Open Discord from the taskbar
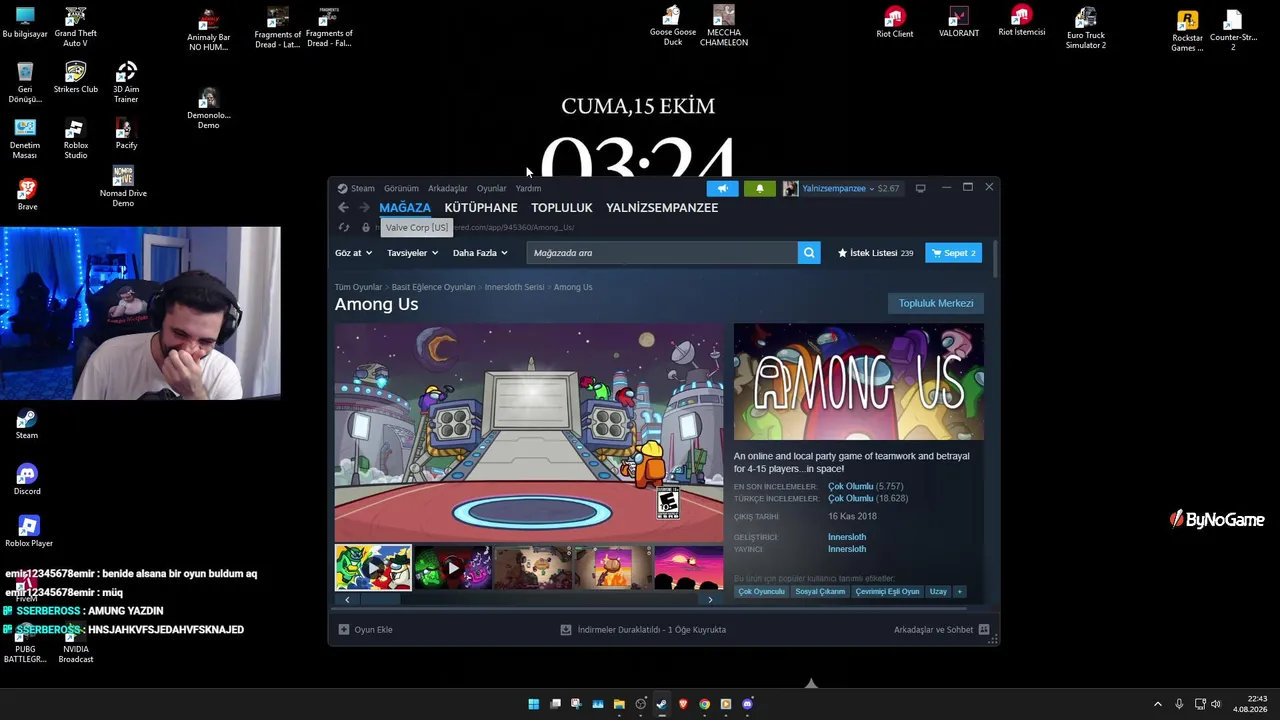This screenshot has height=720, width=1280. (x=747, y=704)
